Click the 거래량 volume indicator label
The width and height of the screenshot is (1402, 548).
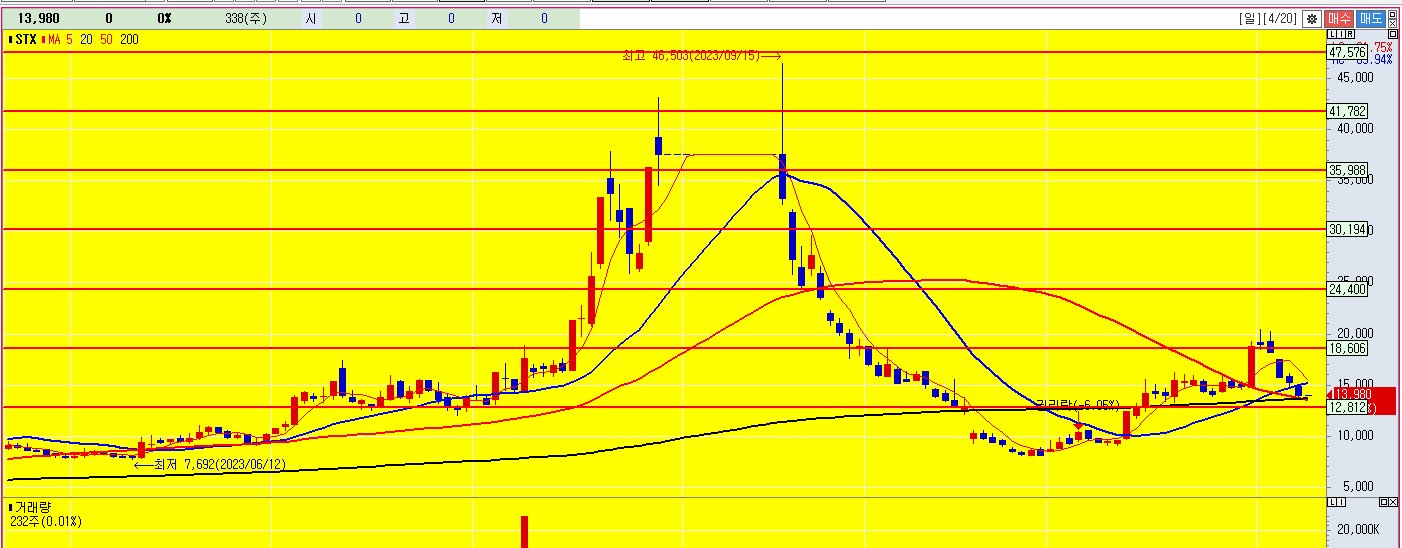(32, 507)
